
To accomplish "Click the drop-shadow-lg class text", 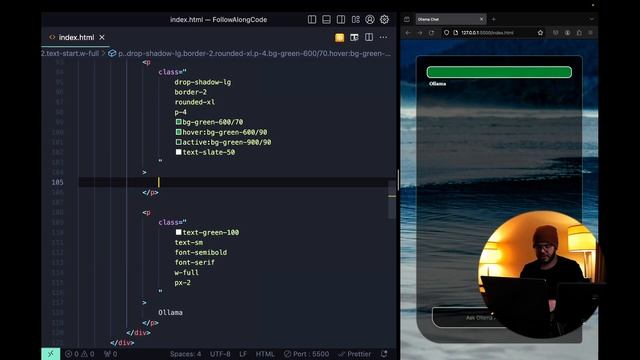I will pos(203,82).
